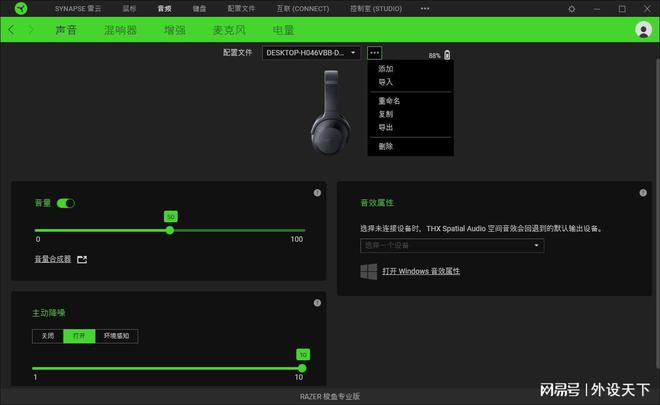Choose 添加 from the profile menu
The height and width of the screenshot is (405, 660).
(386, 69)
